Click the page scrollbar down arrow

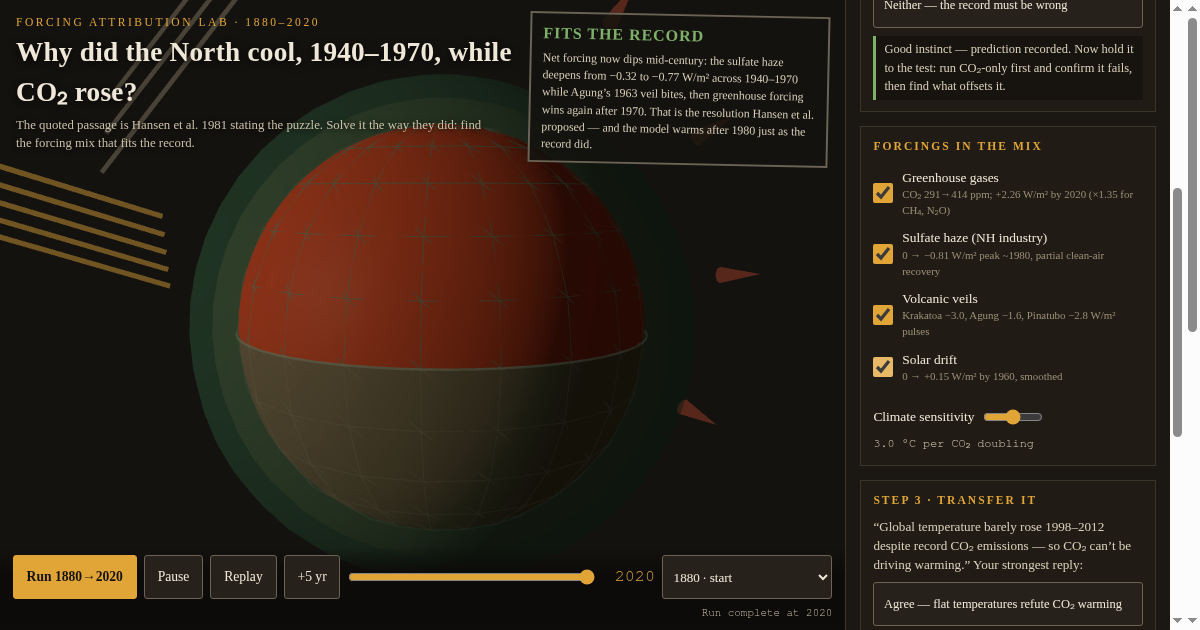point(1192,621)
